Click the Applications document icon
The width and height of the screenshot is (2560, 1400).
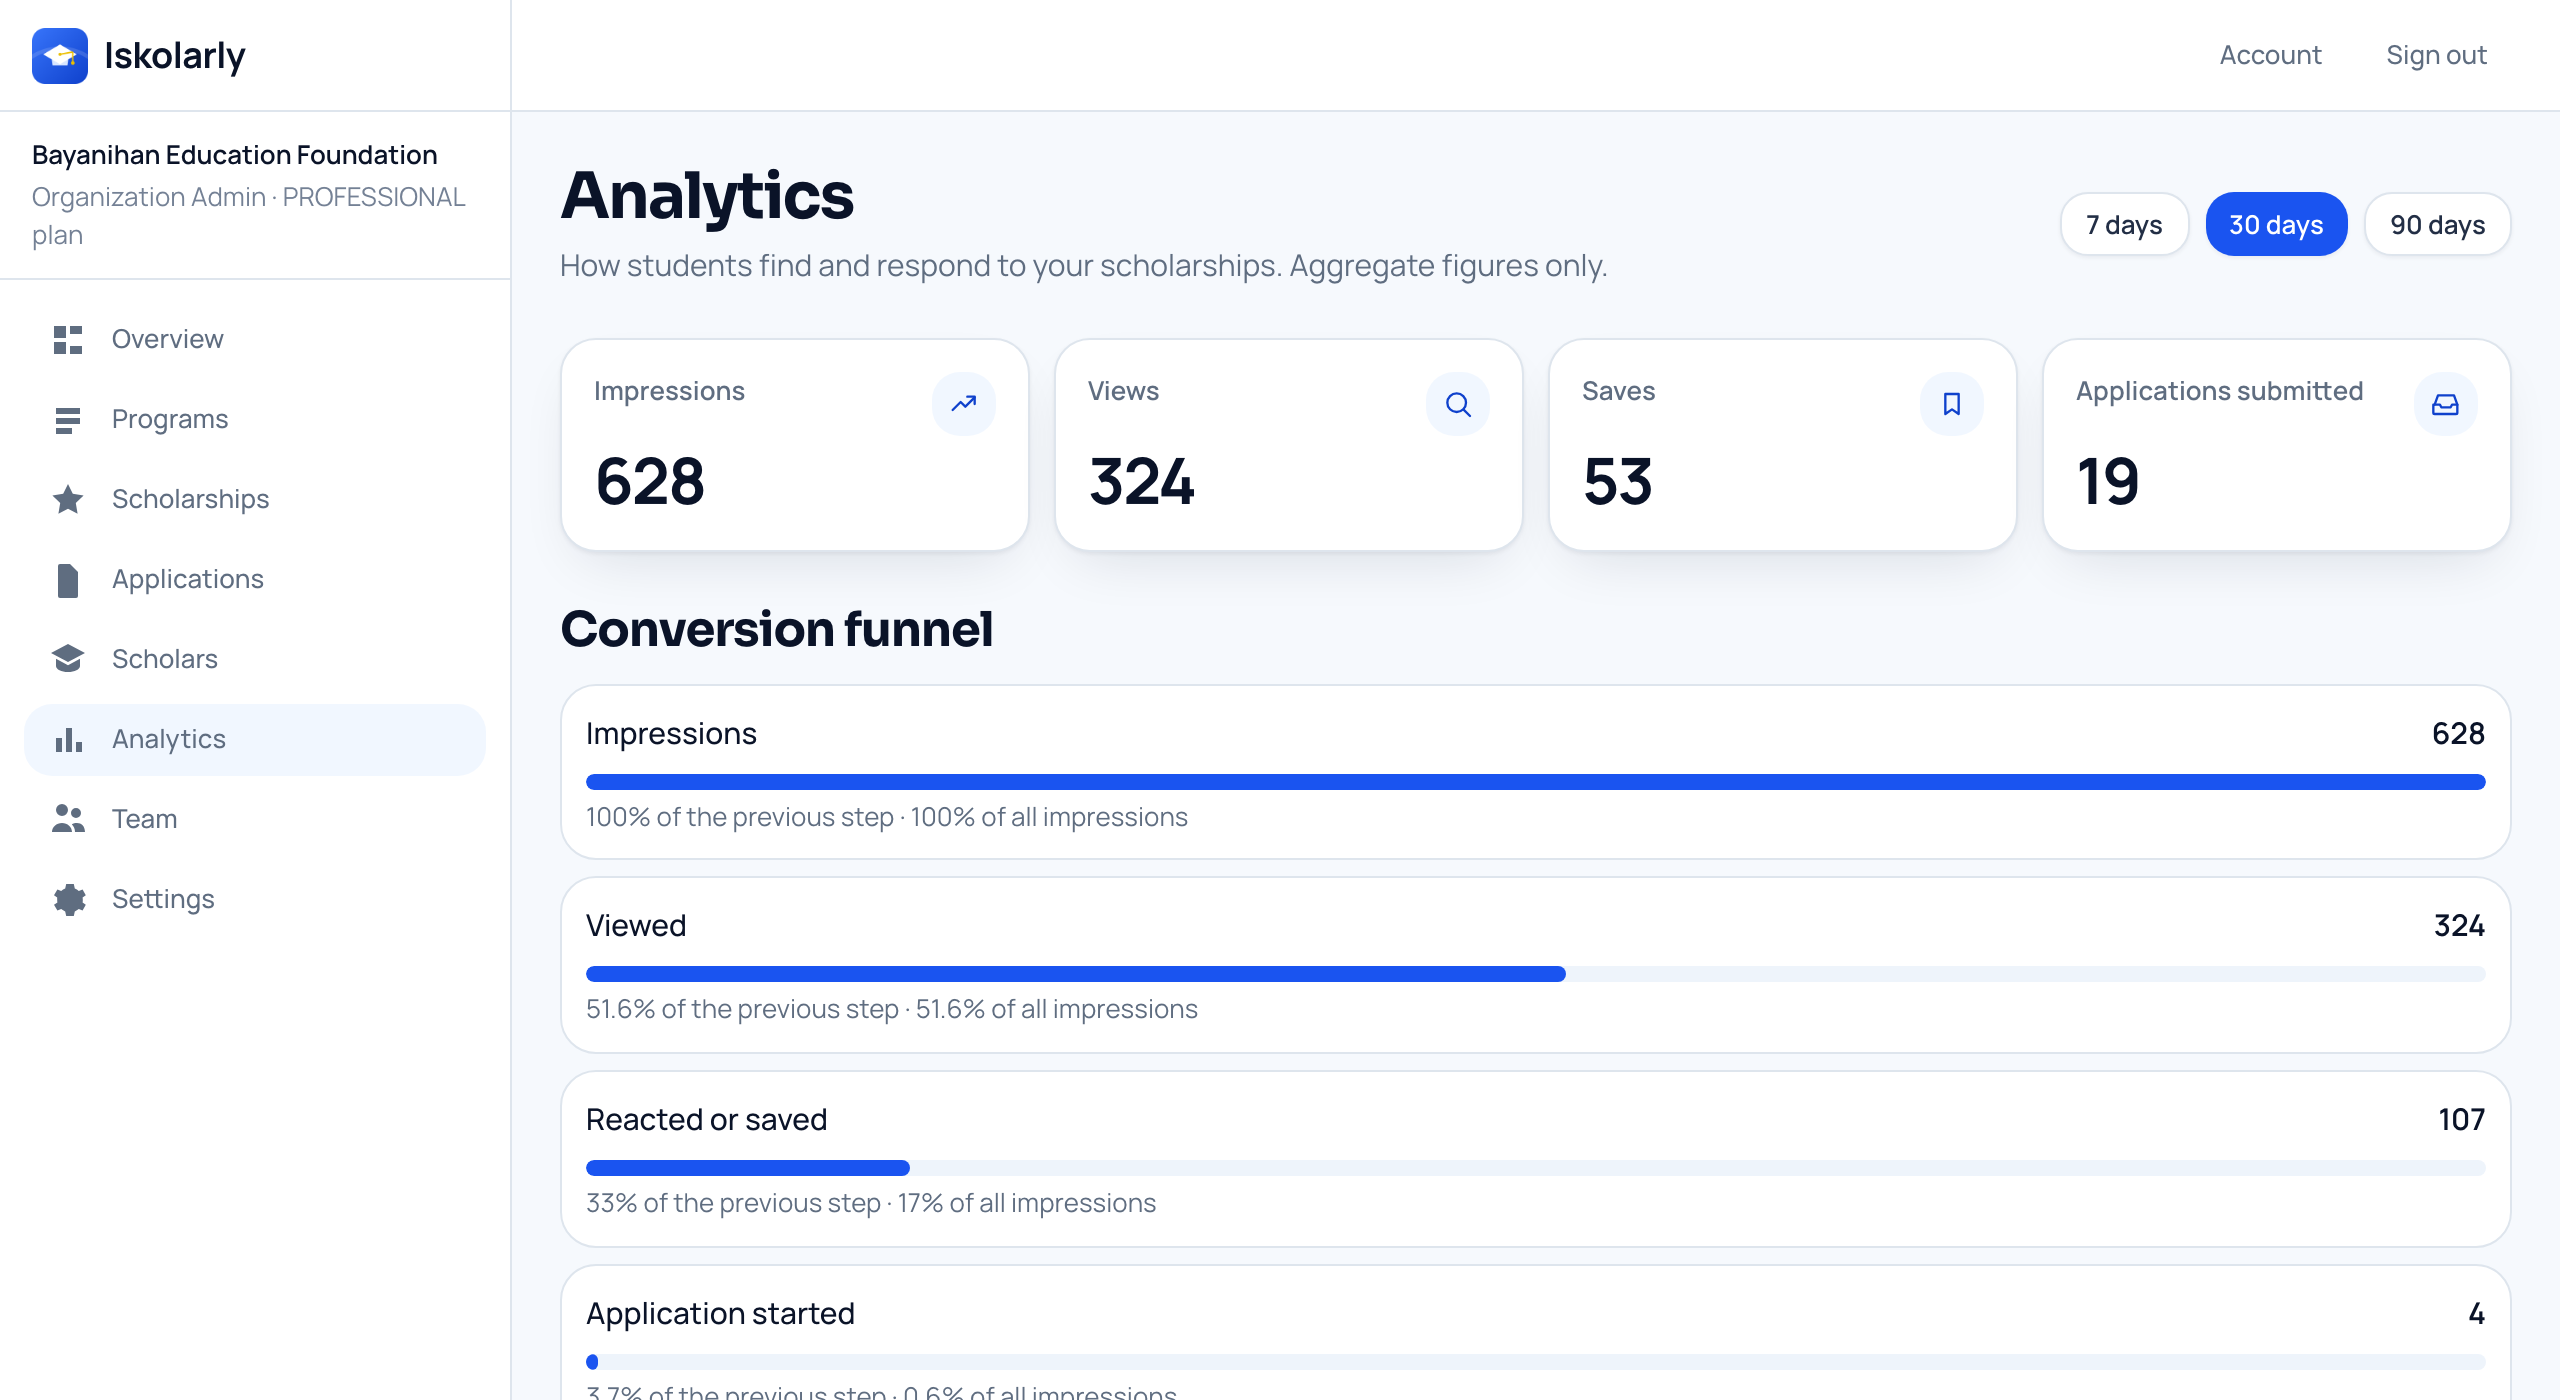(68, 580)
